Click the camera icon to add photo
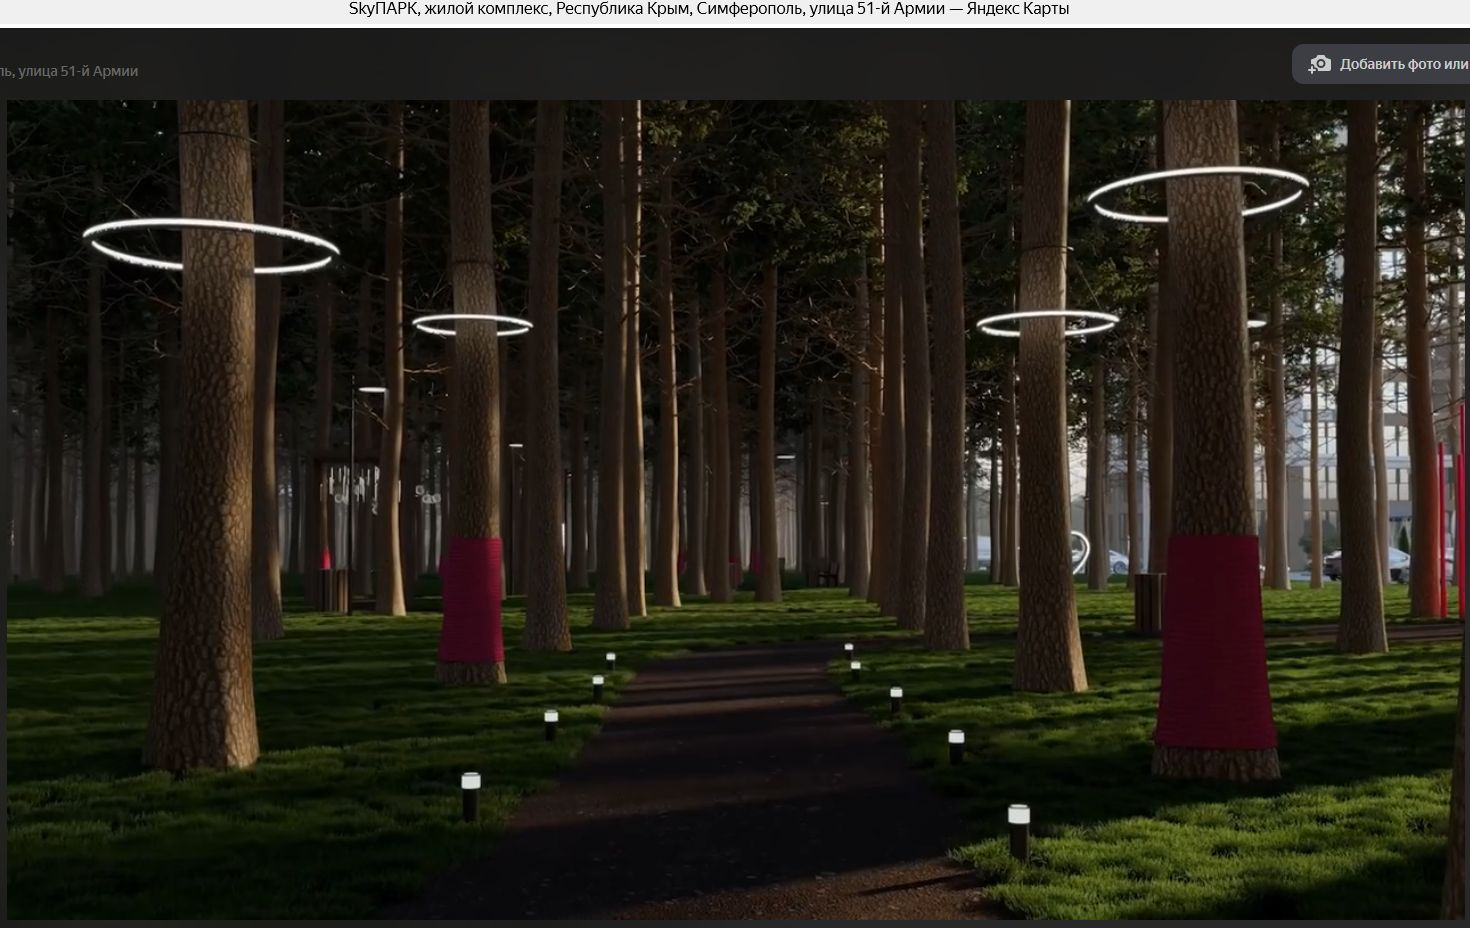Viewport: 1470px width, 928px height. coord(1320,64)
